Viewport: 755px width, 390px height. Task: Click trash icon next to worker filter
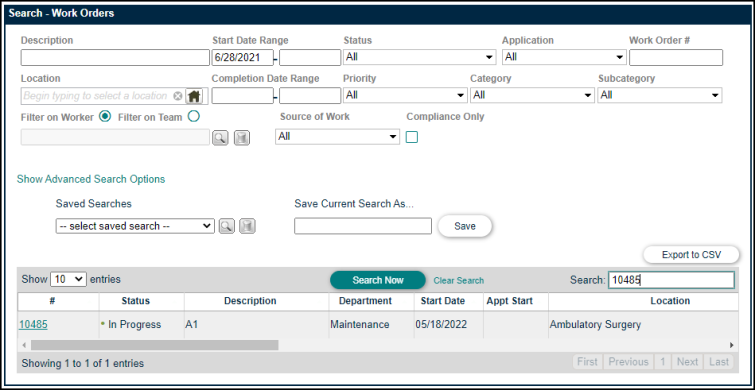pos(242,138)
